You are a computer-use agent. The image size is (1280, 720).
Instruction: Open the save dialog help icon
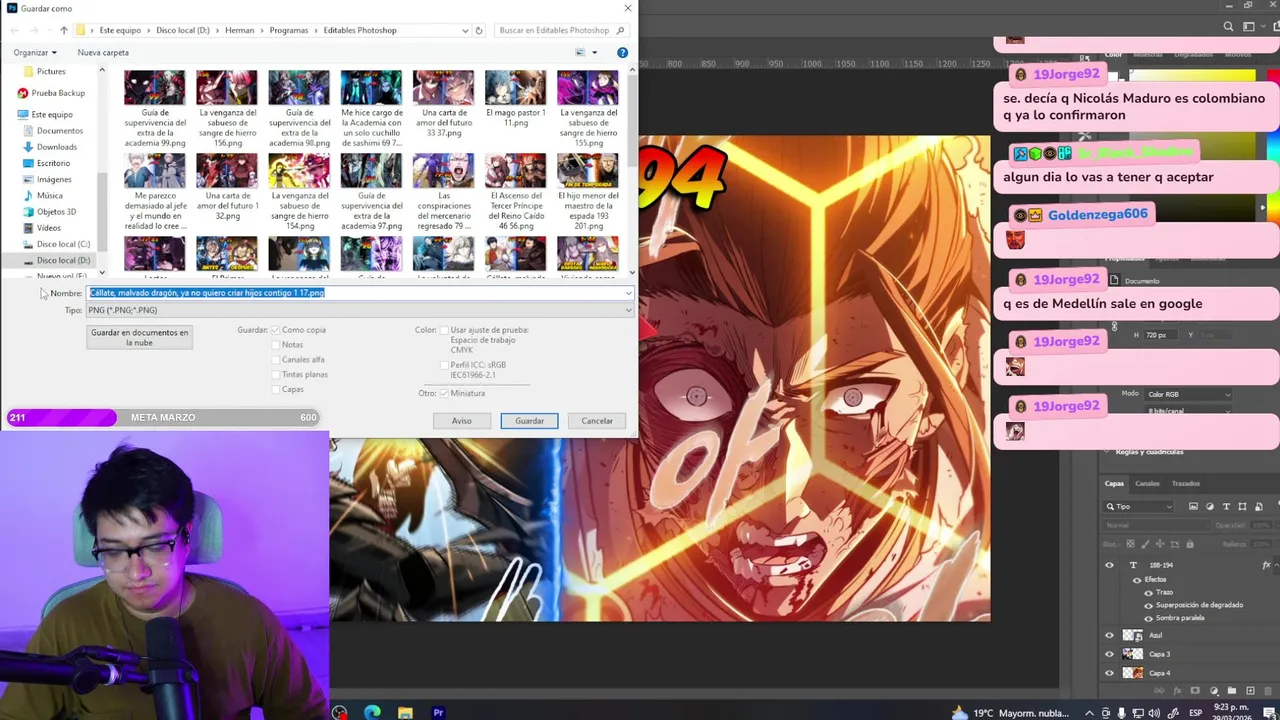point(622,52)
